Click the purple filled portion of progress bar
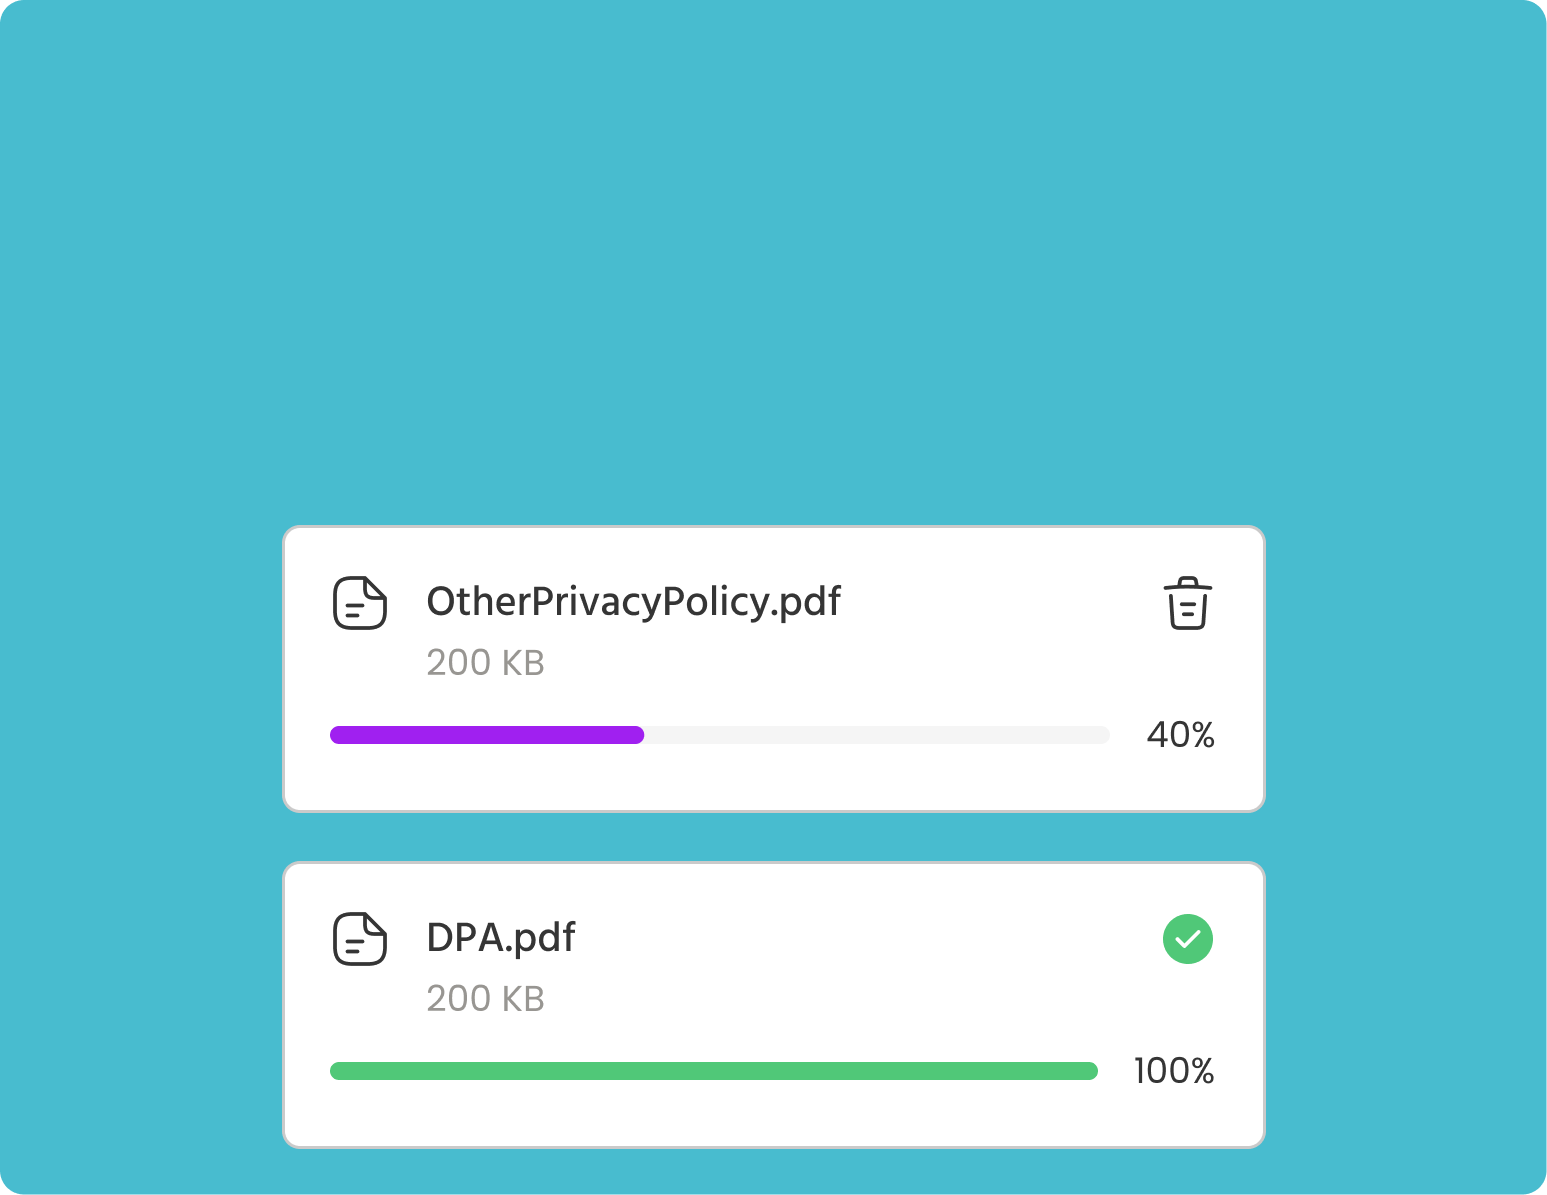Screen dimensions: 1547x1195 point(487,735)
